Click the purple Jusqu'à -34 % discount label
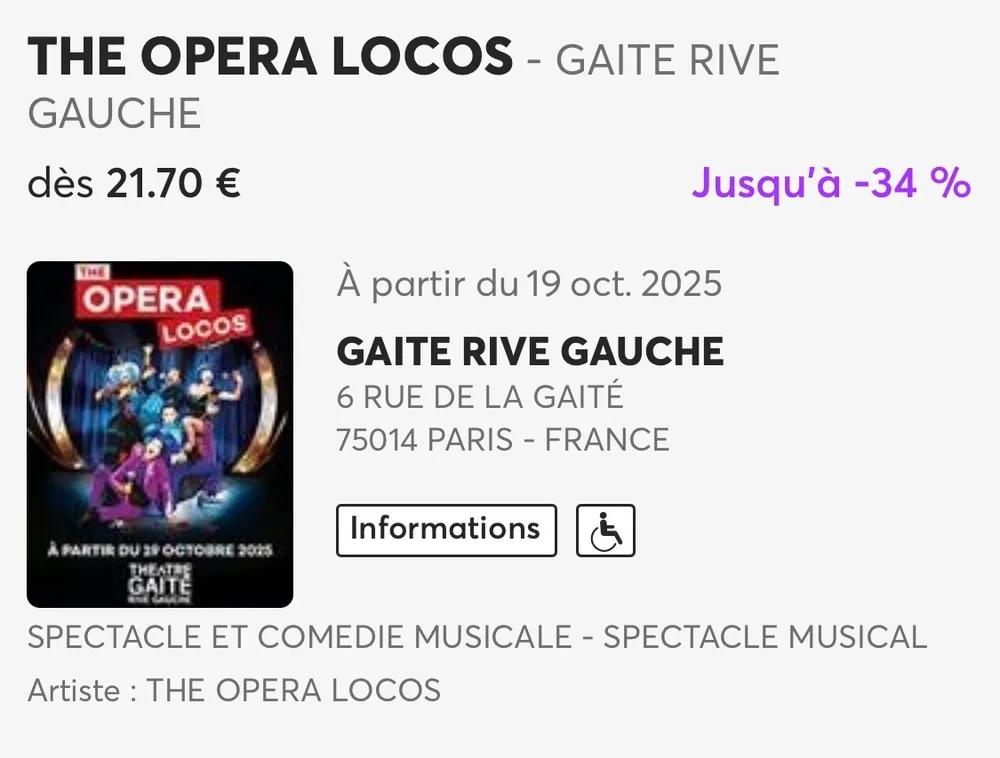 (831, 183)
